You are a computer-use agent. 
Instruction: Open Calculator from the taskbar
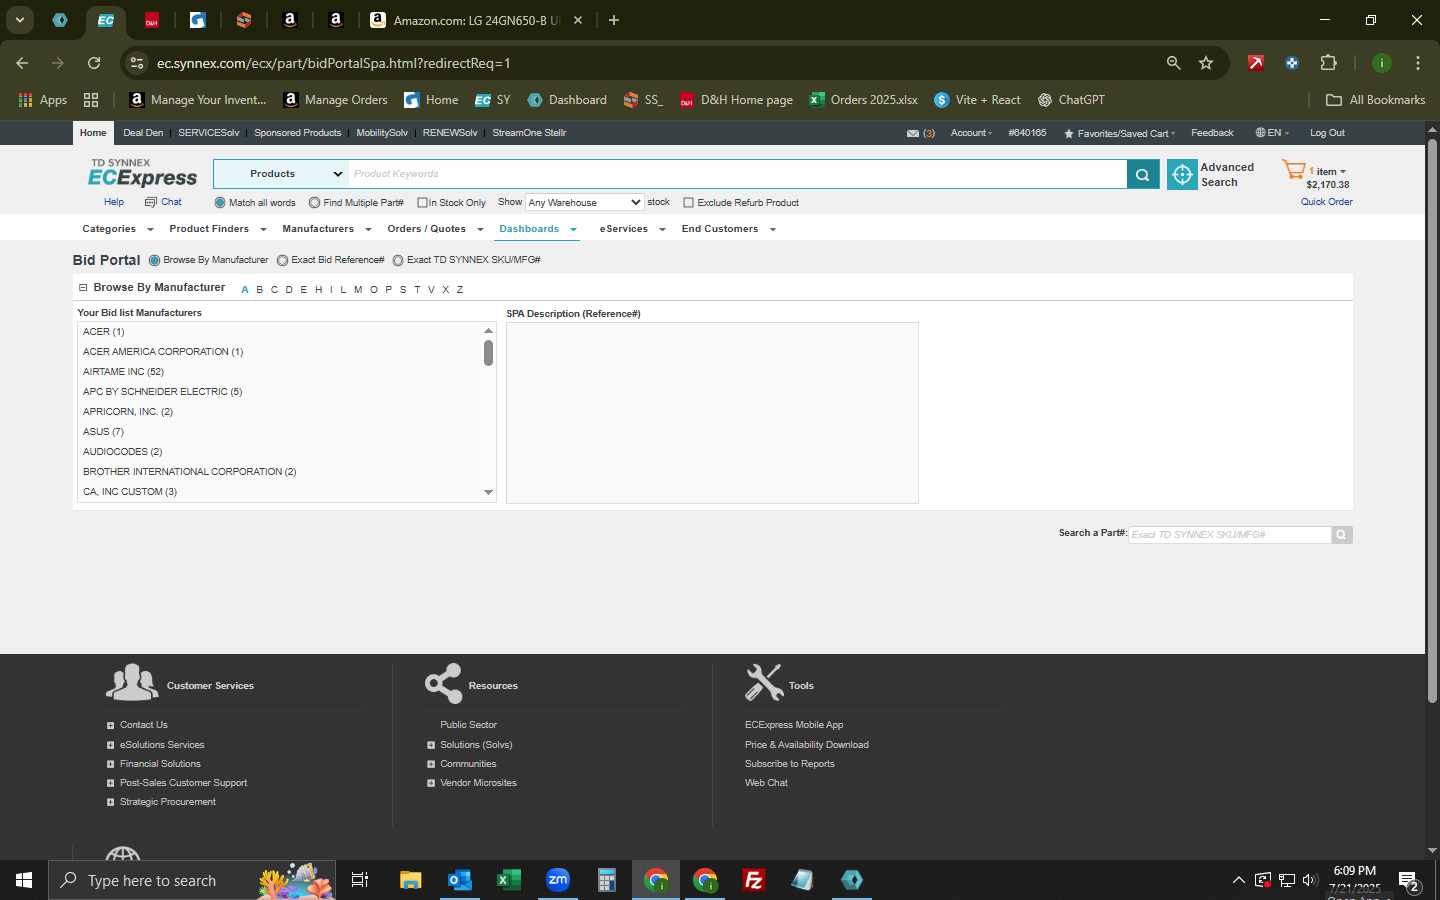click(606, 880)
